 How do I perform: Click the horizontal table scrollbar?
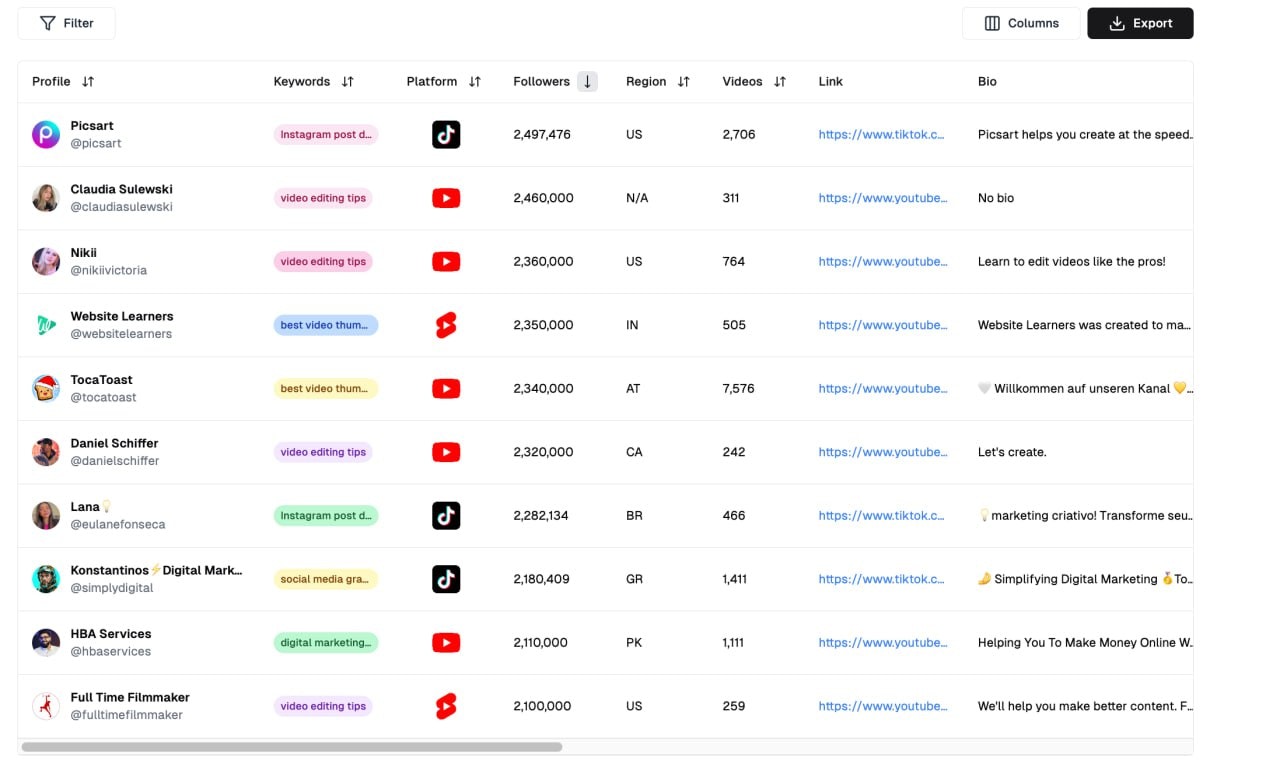(x=292, y=747)
